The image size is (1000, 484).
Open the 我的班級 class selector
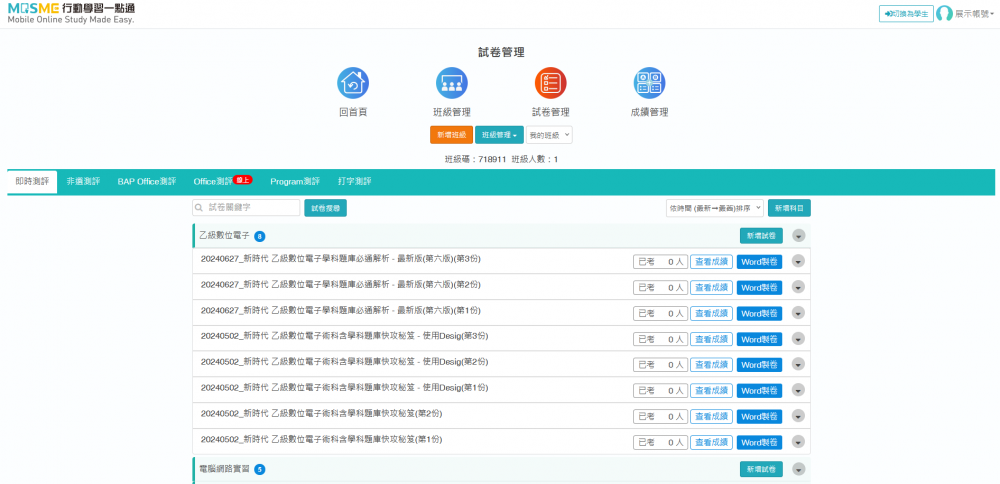pyautogui.click(x=549, y=134)
